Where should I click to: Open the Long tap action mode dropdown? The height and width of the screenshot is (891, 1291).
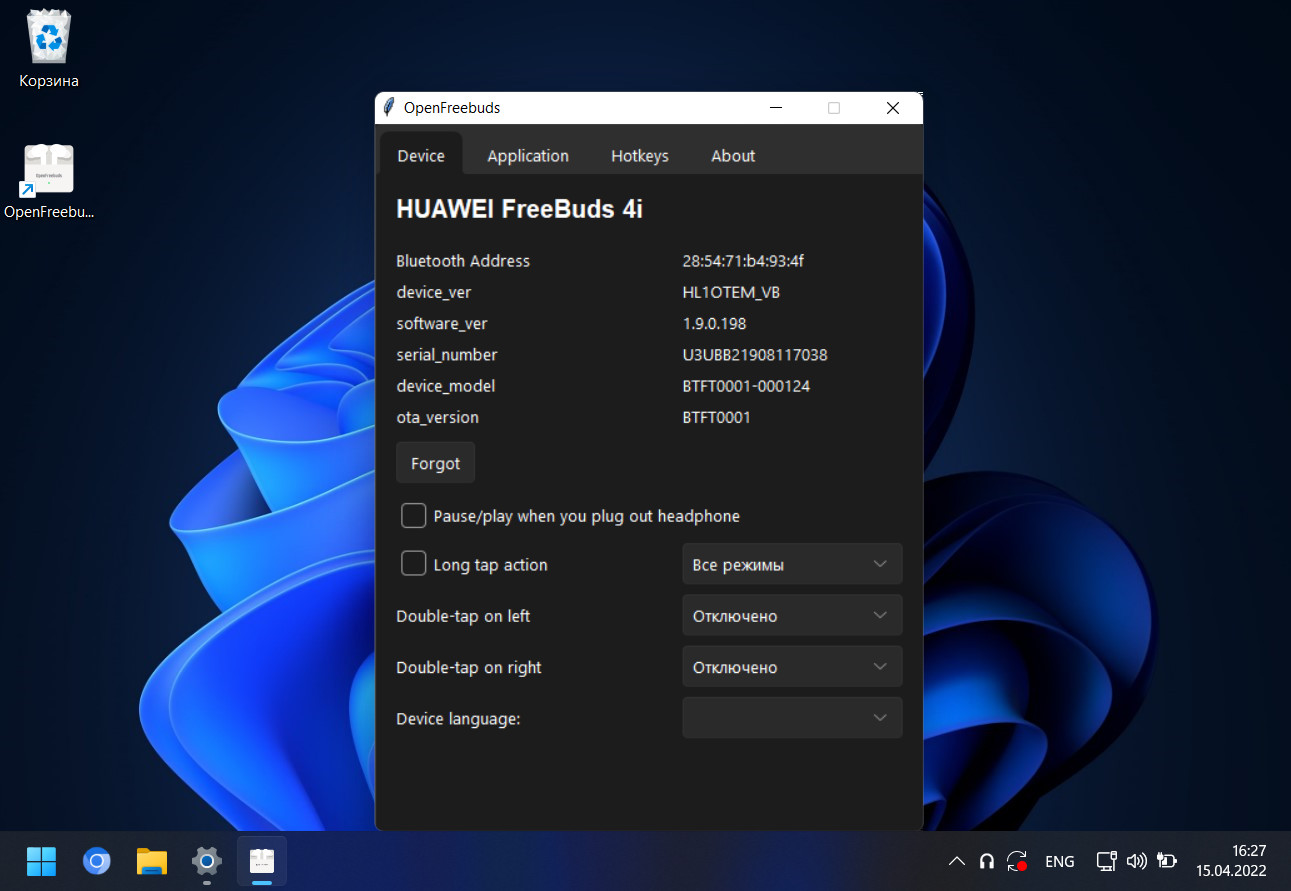tap(792, 564)
